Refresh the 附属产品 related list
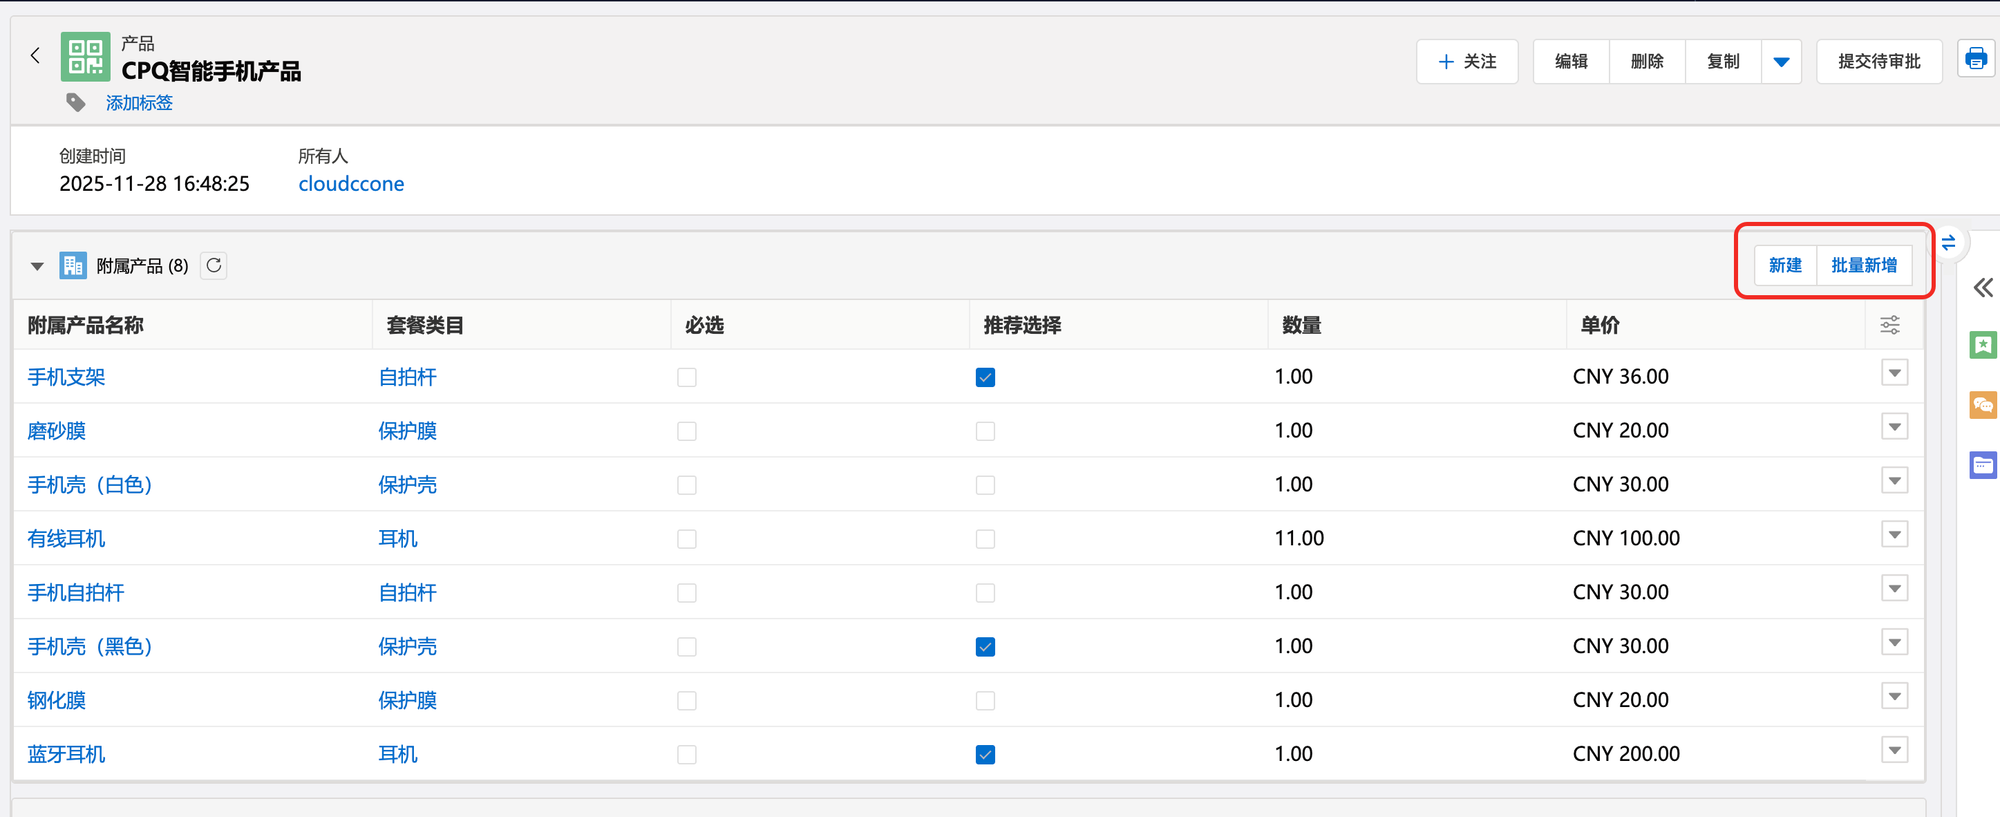Screen dimensions: 2000x817 214,266
